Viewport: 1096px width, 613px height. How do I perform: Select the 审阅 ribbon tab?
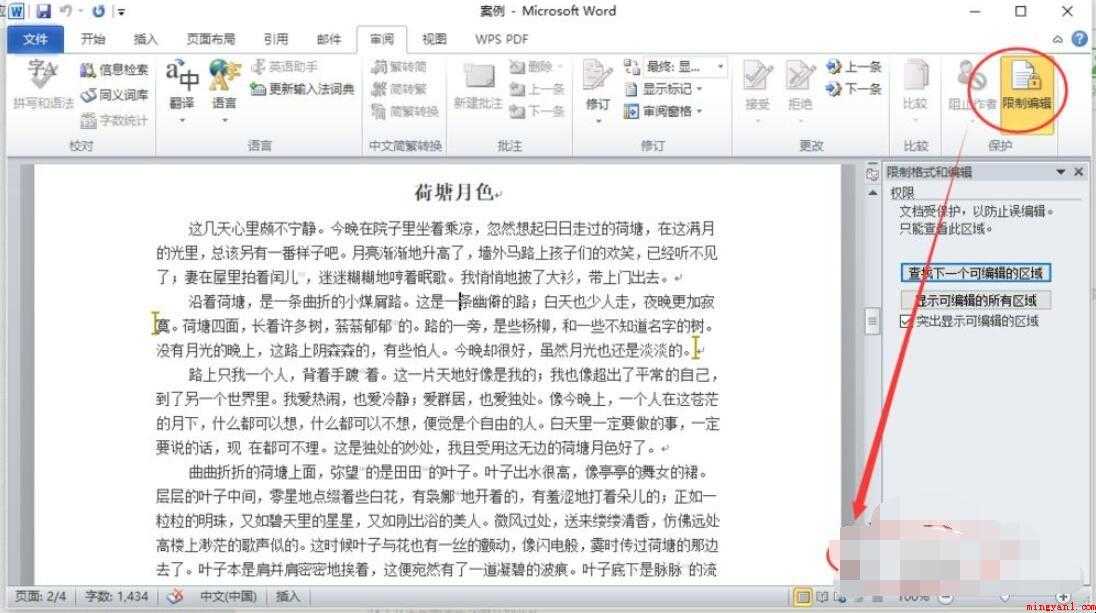382,39
